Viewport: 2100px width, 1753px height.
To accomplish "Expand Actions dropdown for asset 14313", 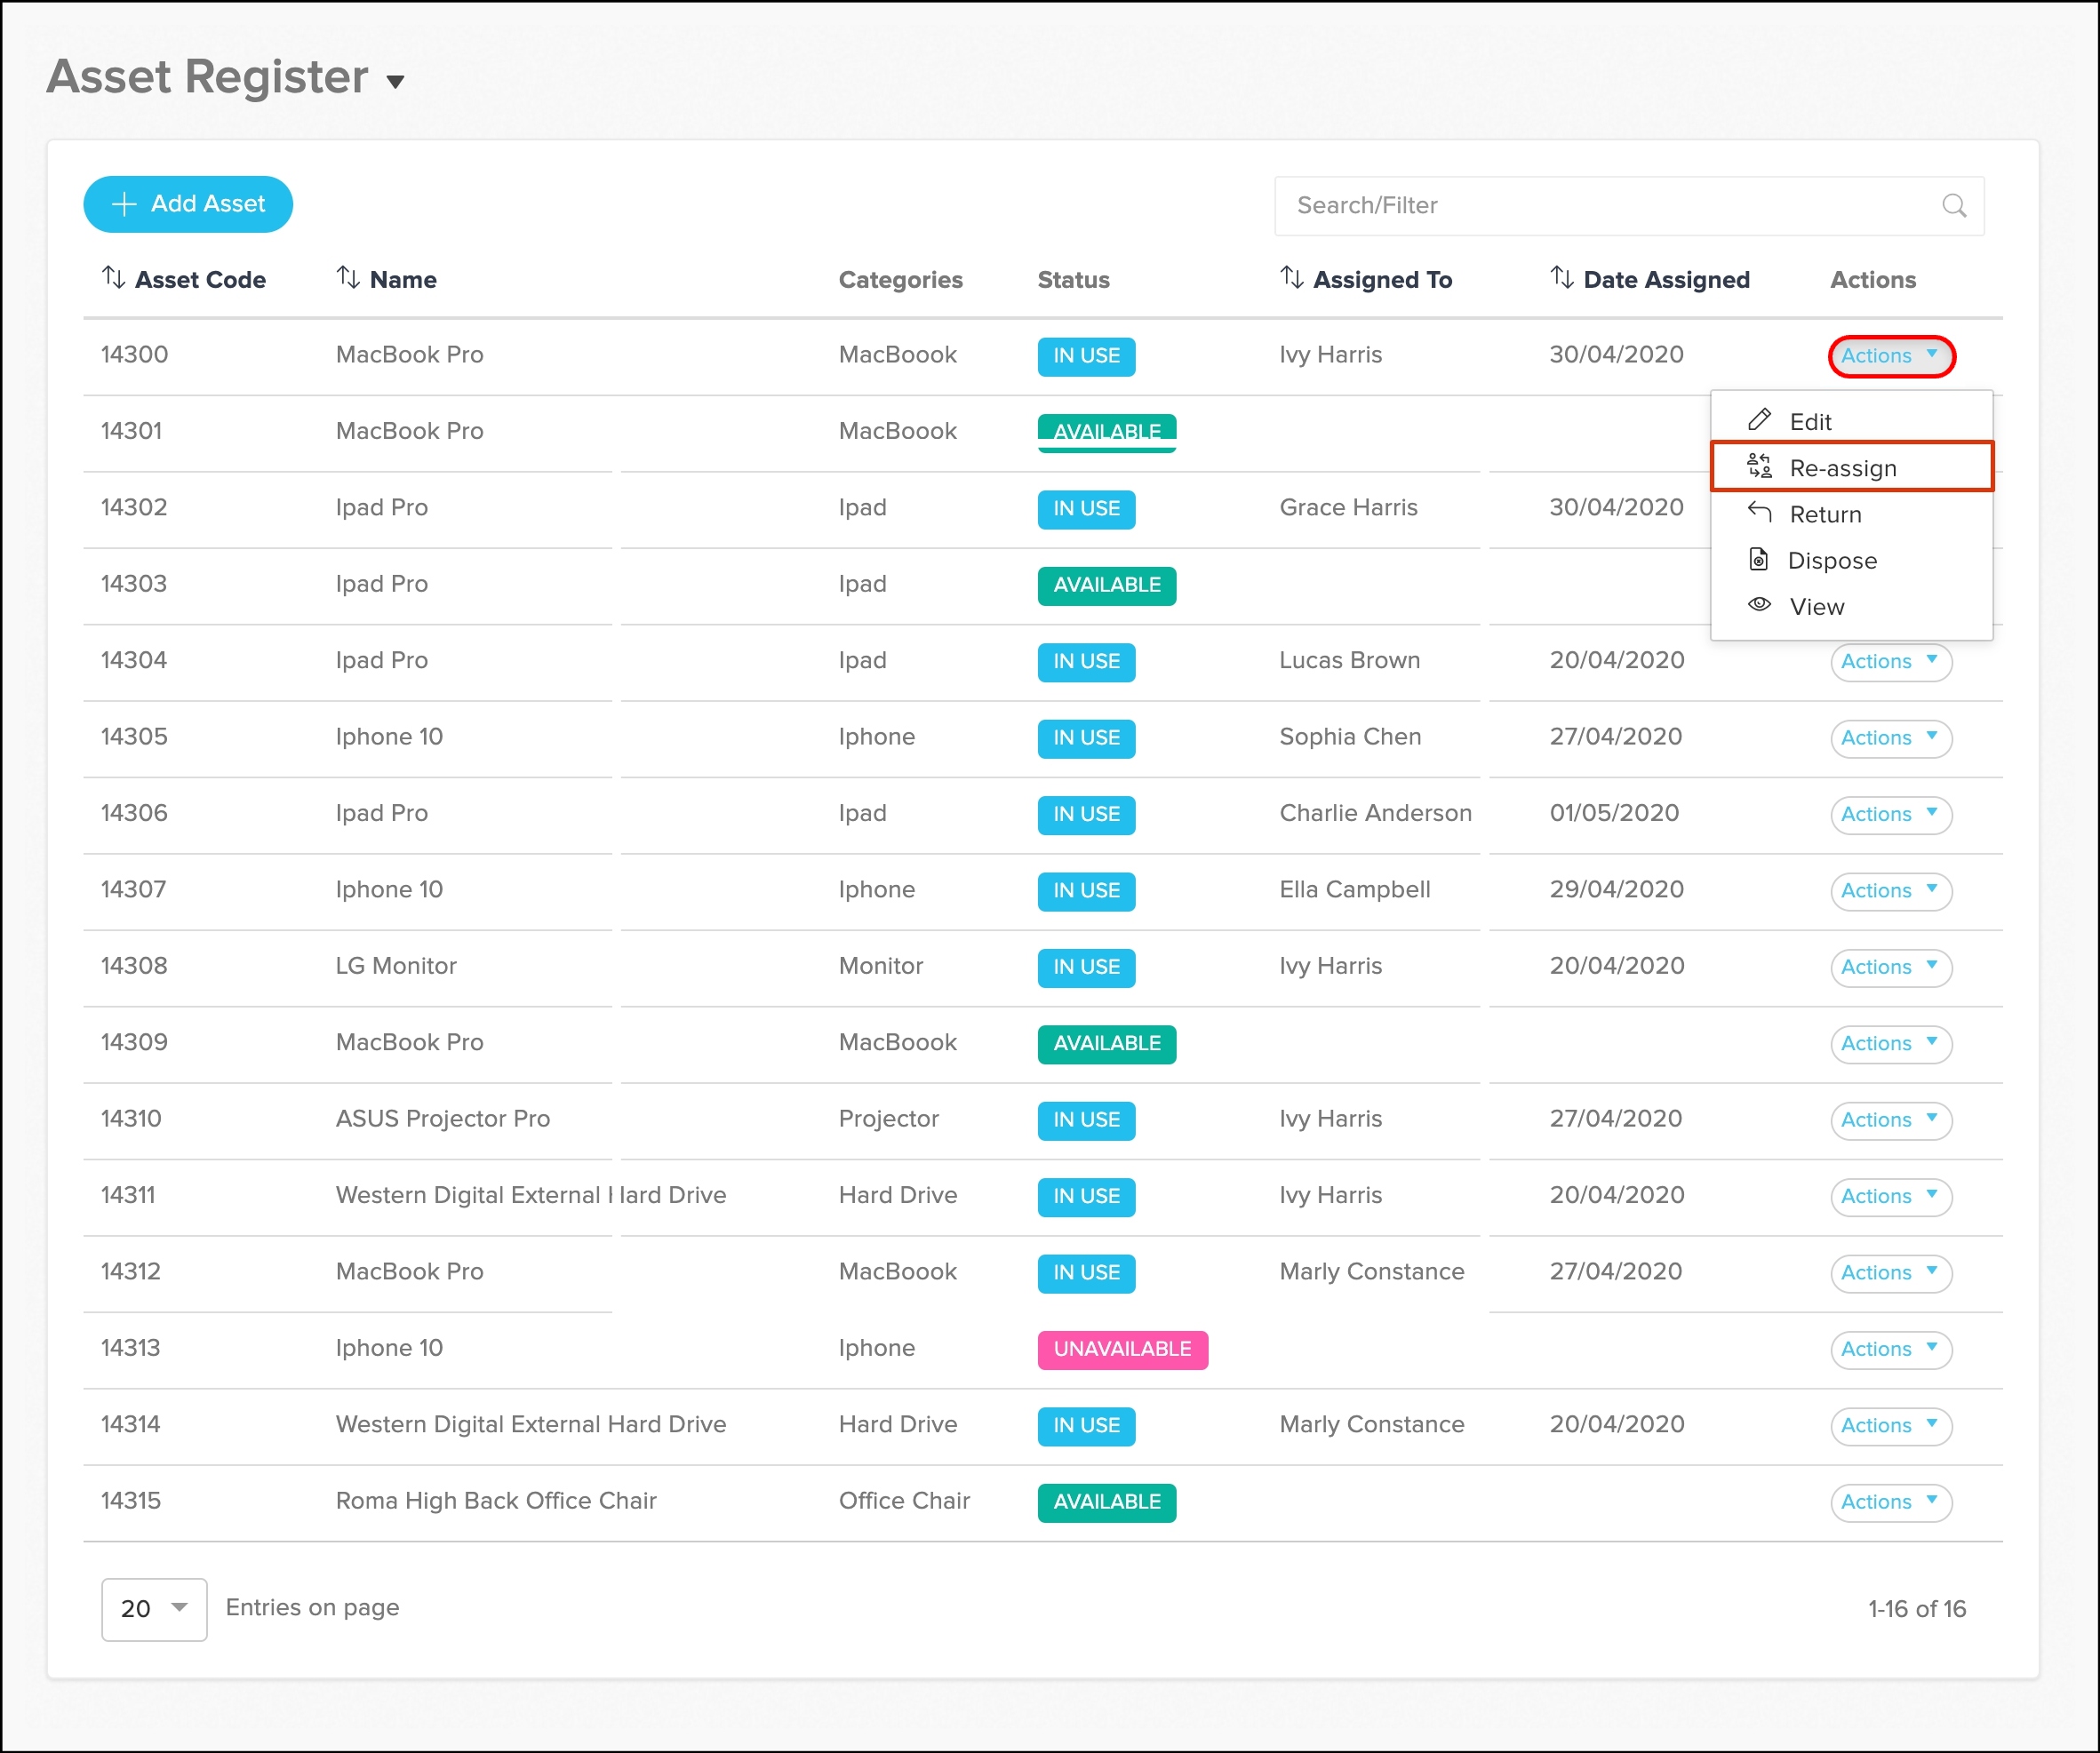I will pyautogui.click(x=1889, y=1348).
